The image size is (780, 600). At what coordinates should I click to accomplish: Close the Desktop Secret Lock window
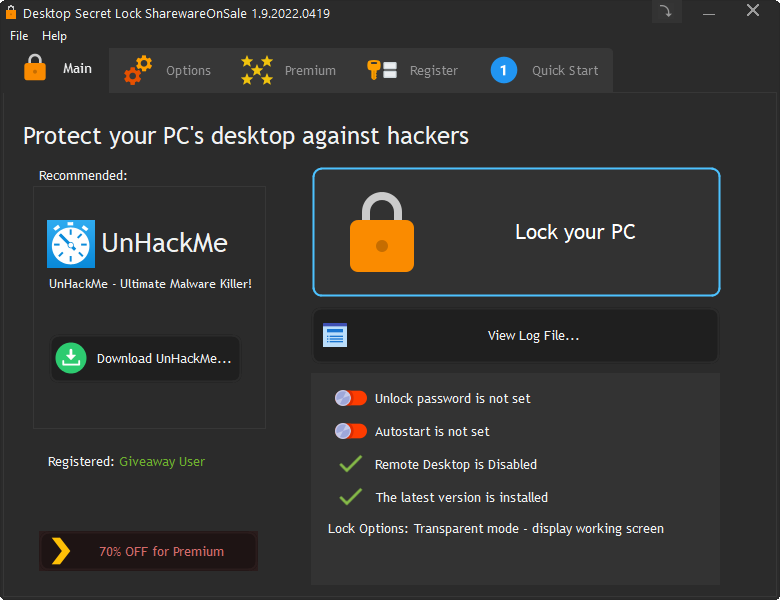click(753, 10)
